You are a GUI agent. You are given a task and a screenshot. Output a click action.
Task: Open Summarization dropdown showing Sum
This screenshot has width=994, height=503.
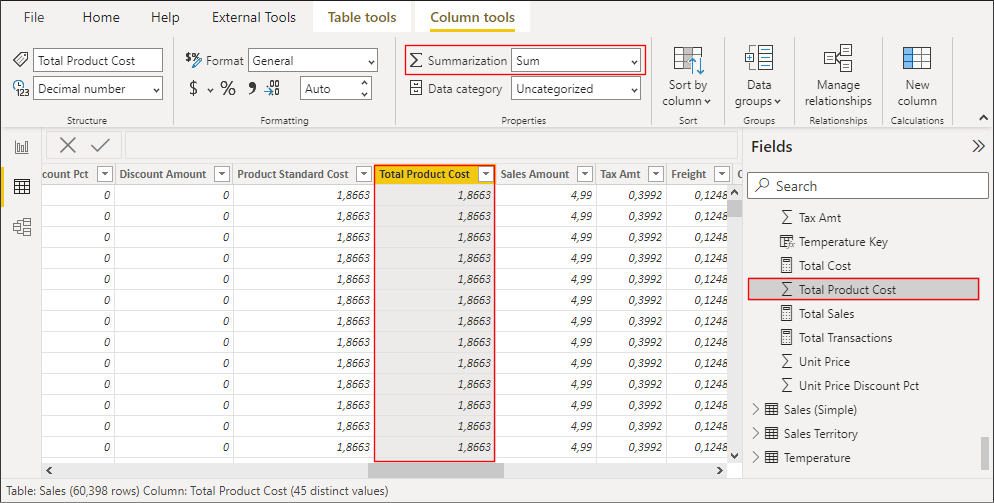pos(576,61)
